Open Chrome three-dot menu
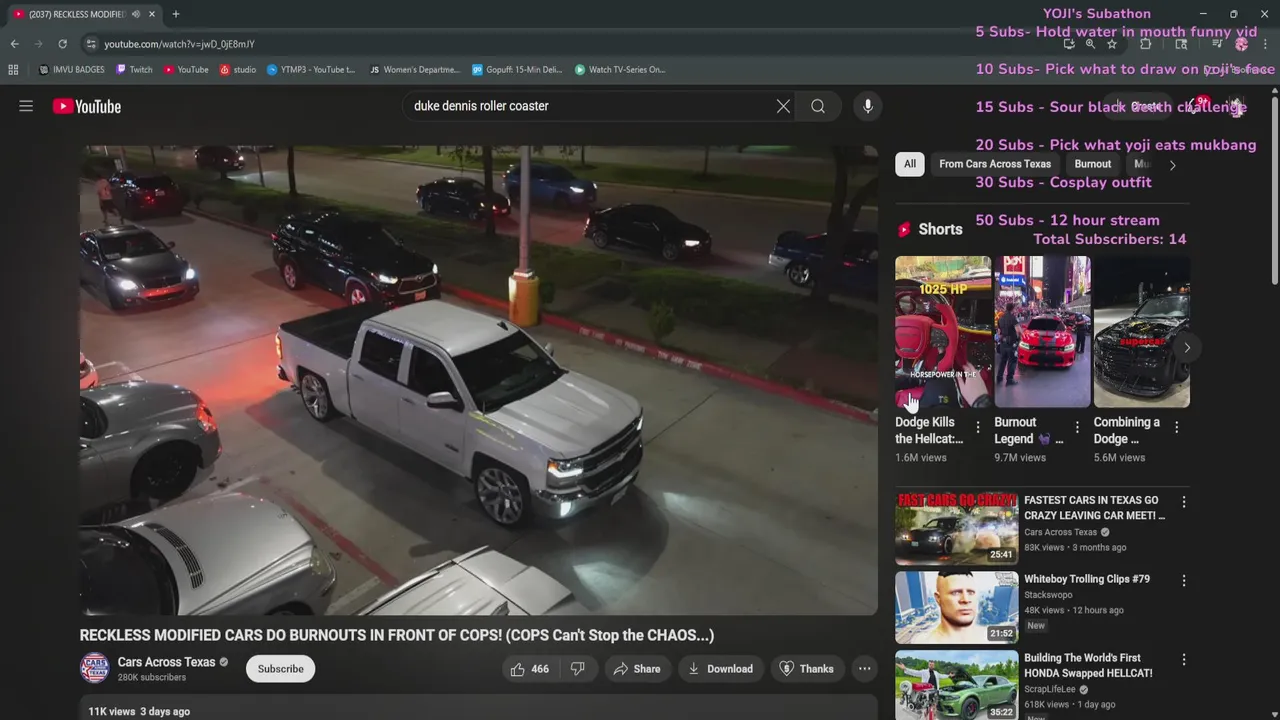This screenshot has width=1280, height=720. (x=1266, y=44)
